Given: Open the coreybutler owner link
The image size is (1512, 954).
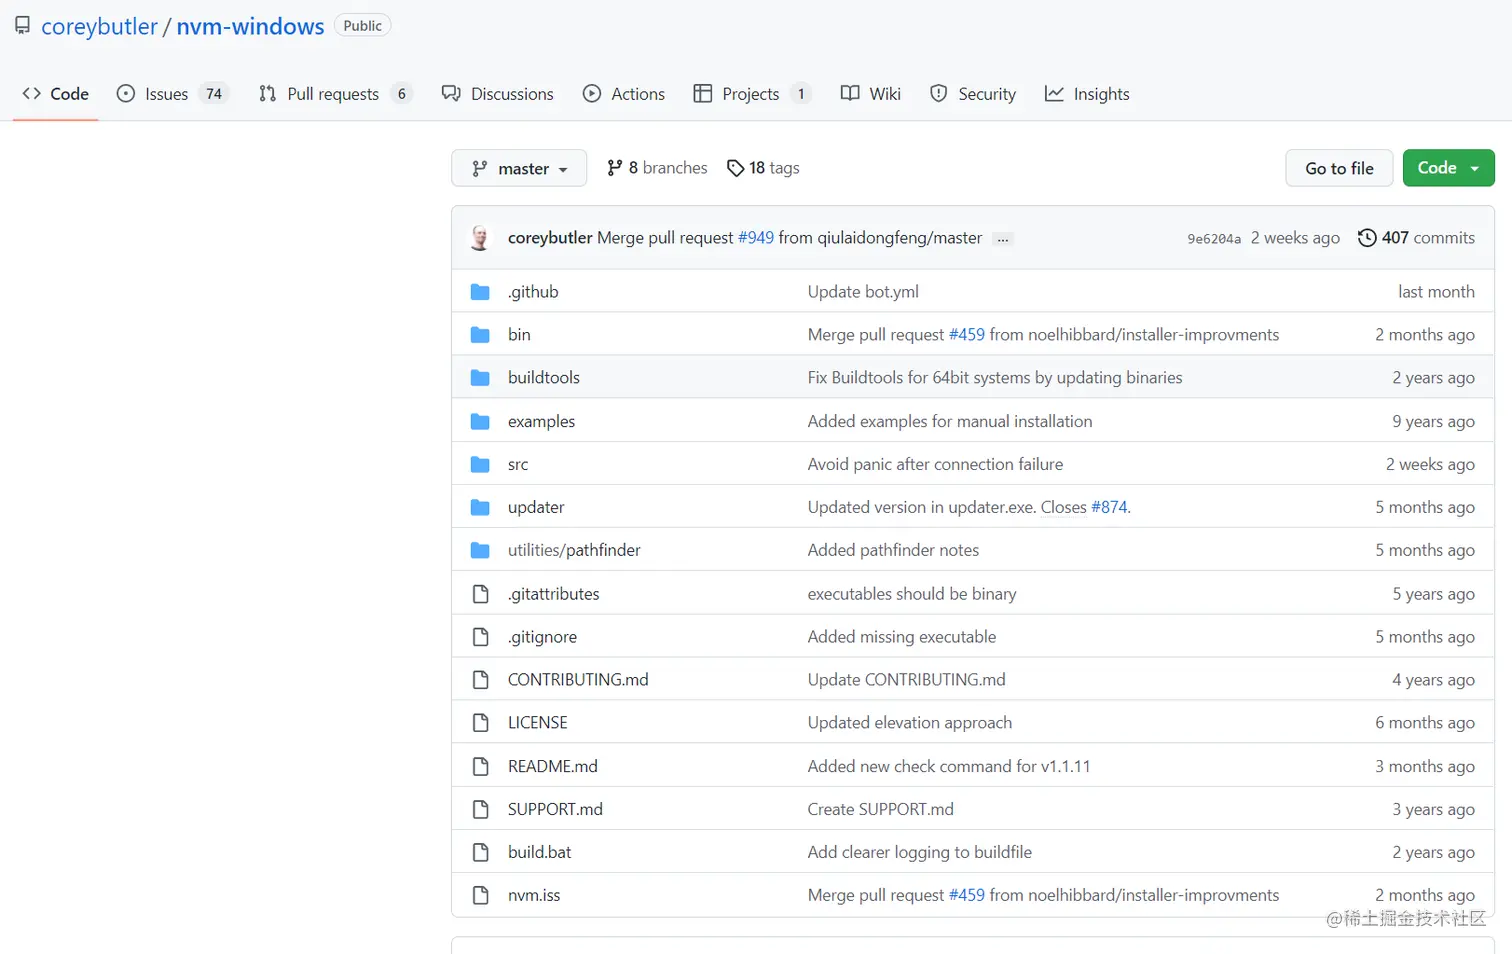Looking at the screenshot, I should click(99, 26).
